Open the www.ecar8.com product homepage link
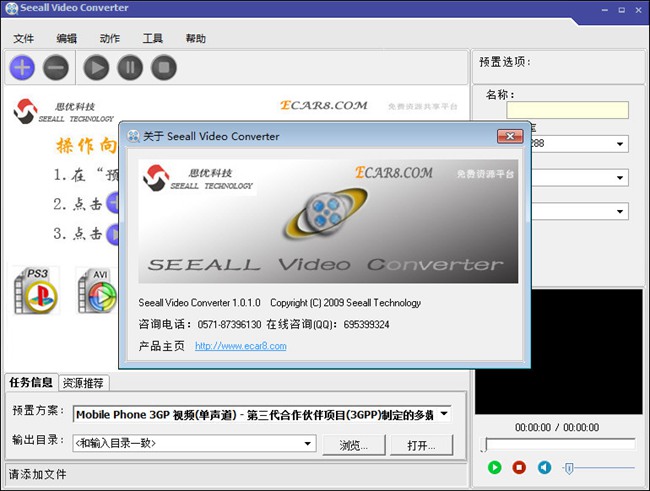650x491 pixels. (x=240, y=346)
